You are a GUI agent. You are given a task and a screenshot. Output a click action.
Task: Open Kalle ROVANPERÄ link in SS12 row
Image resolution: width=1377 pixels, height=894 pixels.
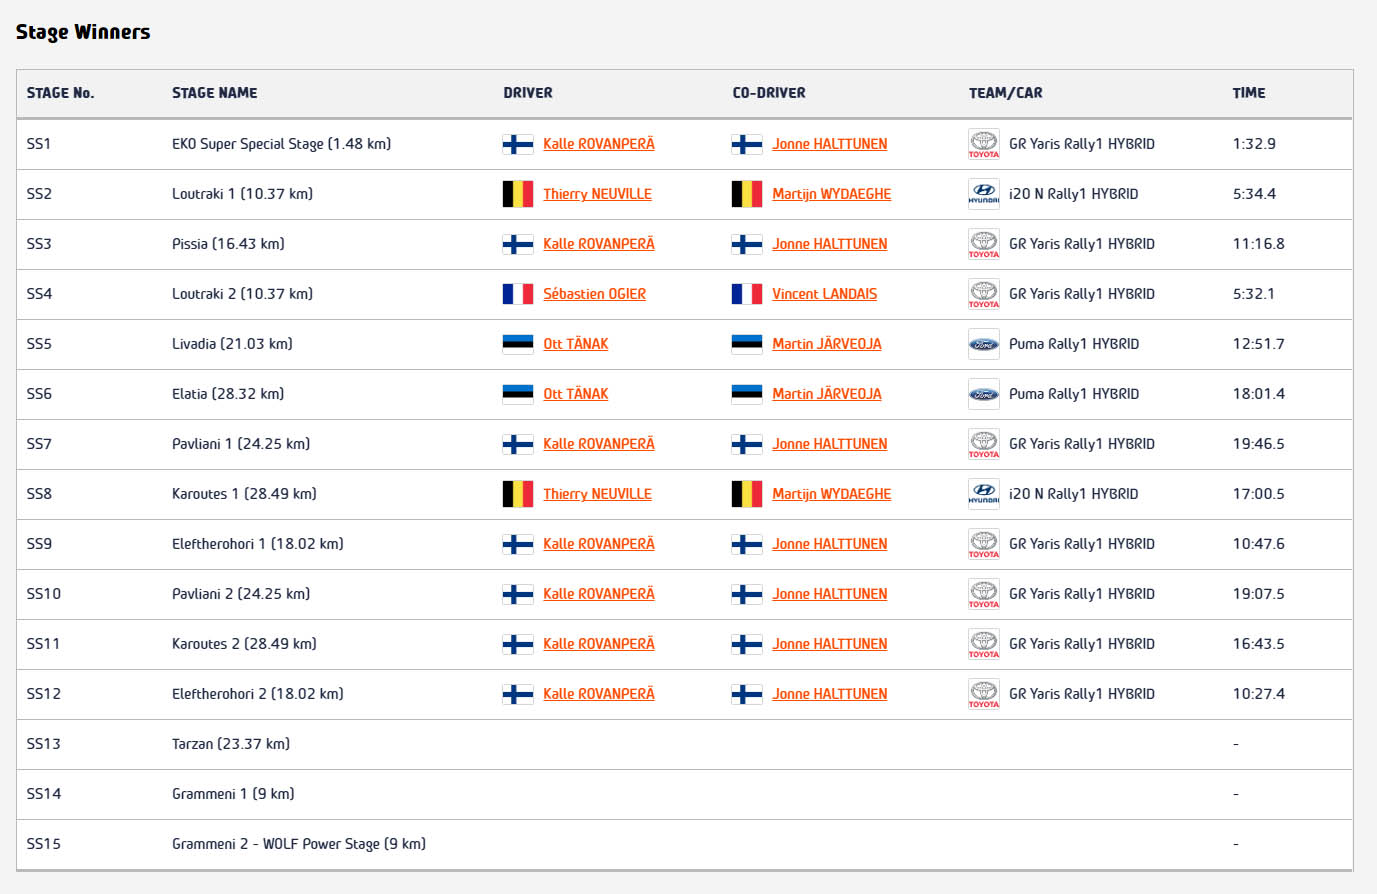(x=599, y=694)
